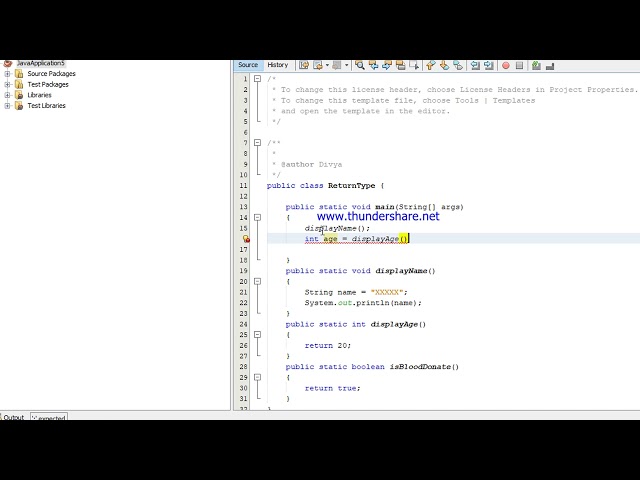Click the Source Packages folder icon

tap(19, 73)
